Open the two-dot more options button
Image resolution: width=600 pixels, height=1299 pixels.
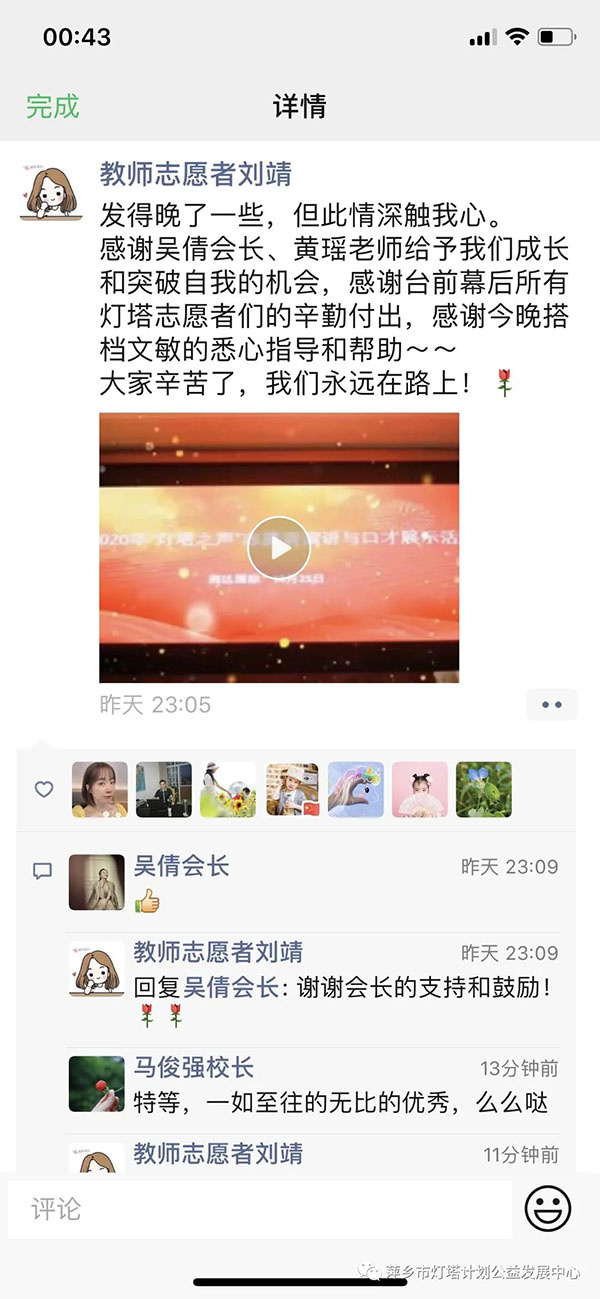(x=552, y=705)
